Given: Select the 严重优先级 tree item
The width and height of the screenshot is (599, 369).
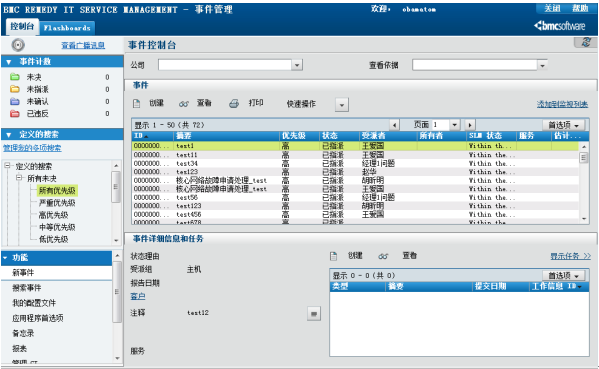Looking at the screenshot, I should pyautogui.click(x=57, y=202).
